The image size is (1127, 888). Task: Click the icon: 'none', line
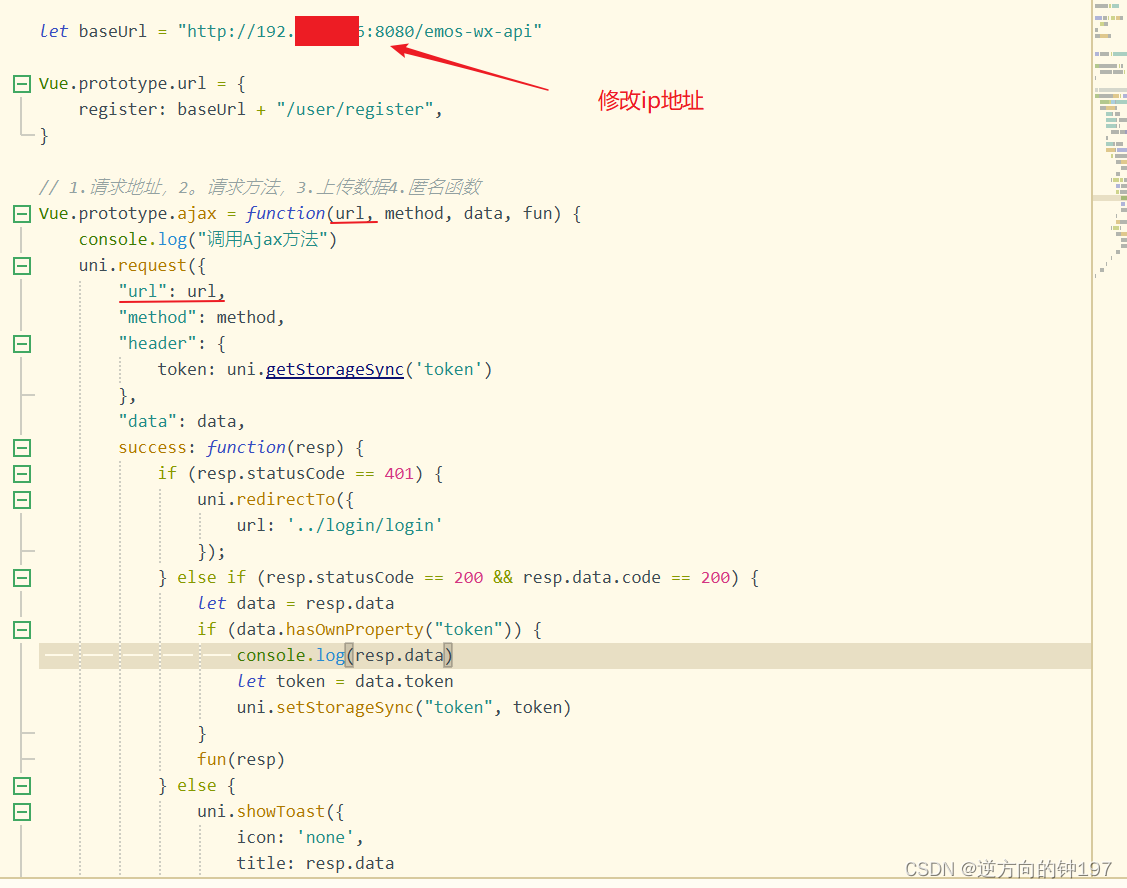click(300, 838)
